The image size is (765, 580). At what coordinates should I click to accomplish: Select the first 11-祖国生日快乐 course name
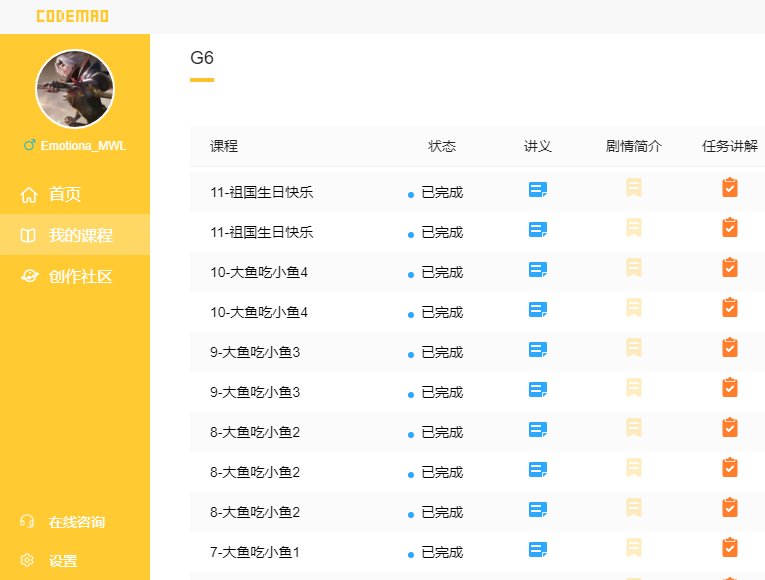(262, 192)
